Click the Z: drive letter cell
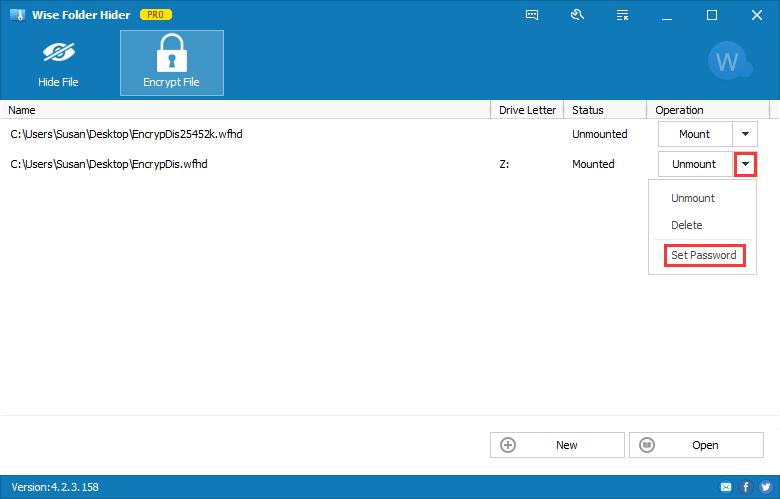780x499 pixels. pyautogui.click(x=504, y=164)
